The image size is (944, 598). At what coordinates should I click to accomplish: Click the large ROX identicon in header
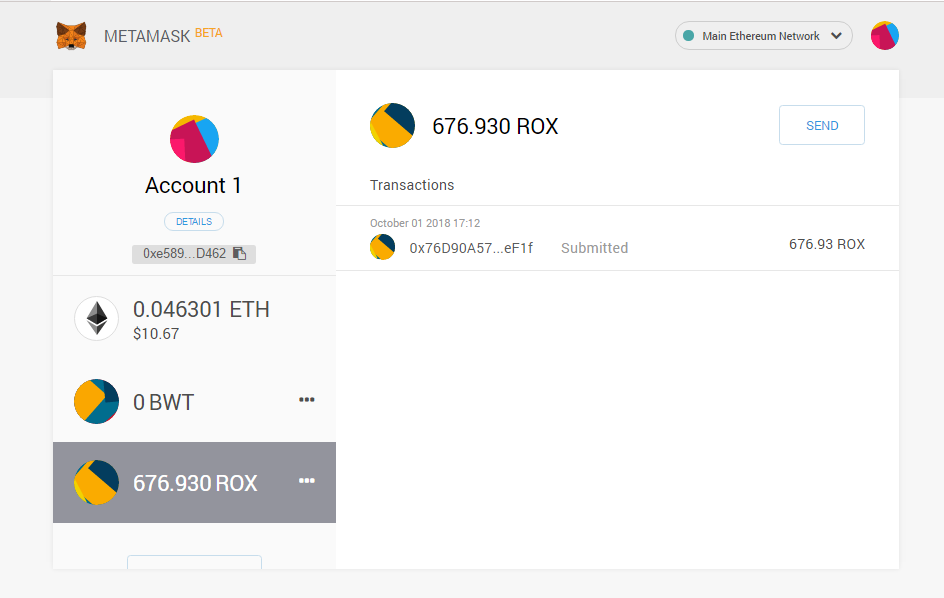(x=392, y=125)
